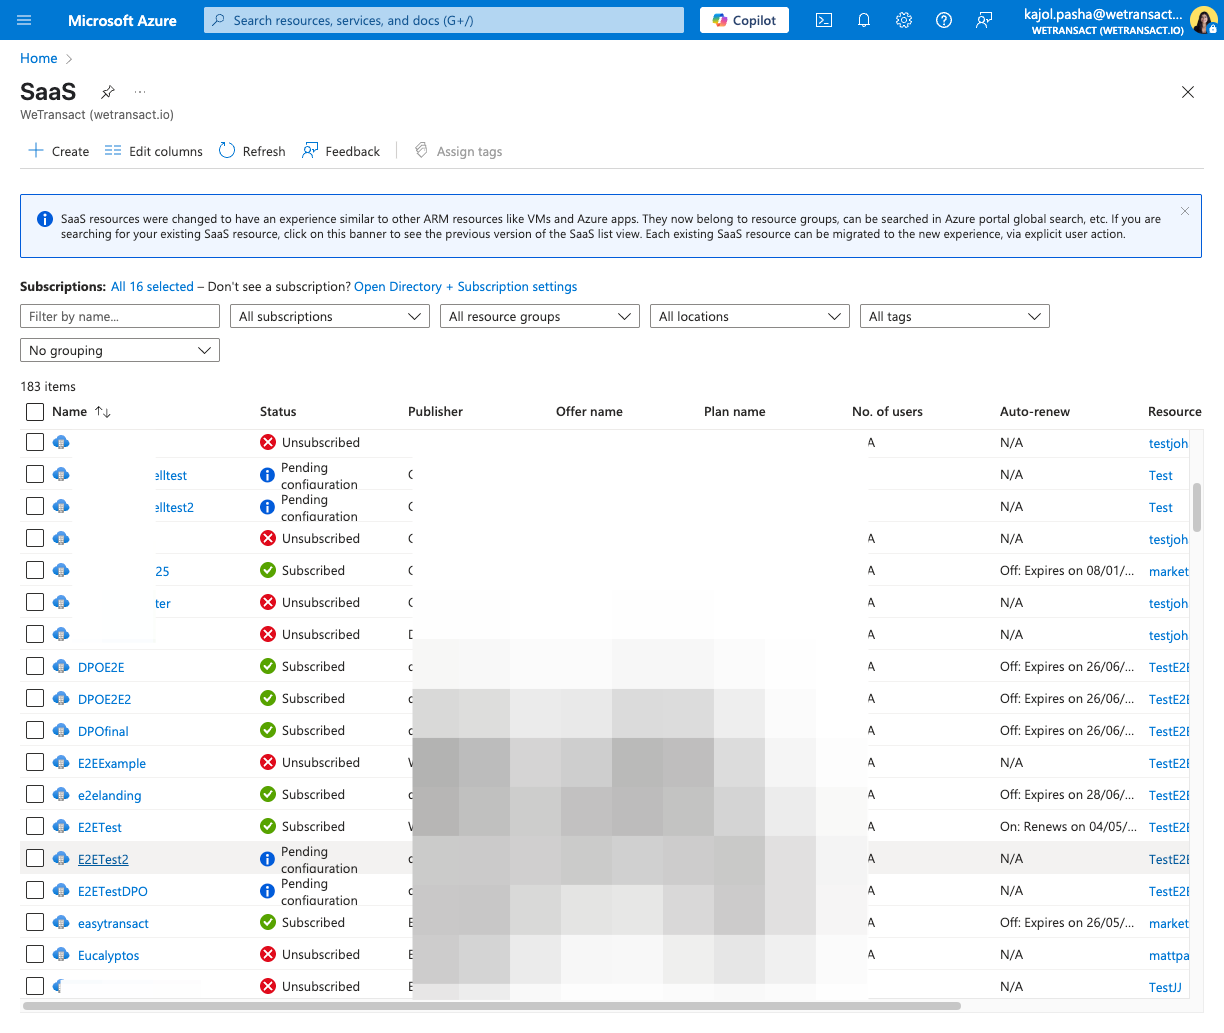Check the DPOE2E row checkbox

[x=35, y=666]
